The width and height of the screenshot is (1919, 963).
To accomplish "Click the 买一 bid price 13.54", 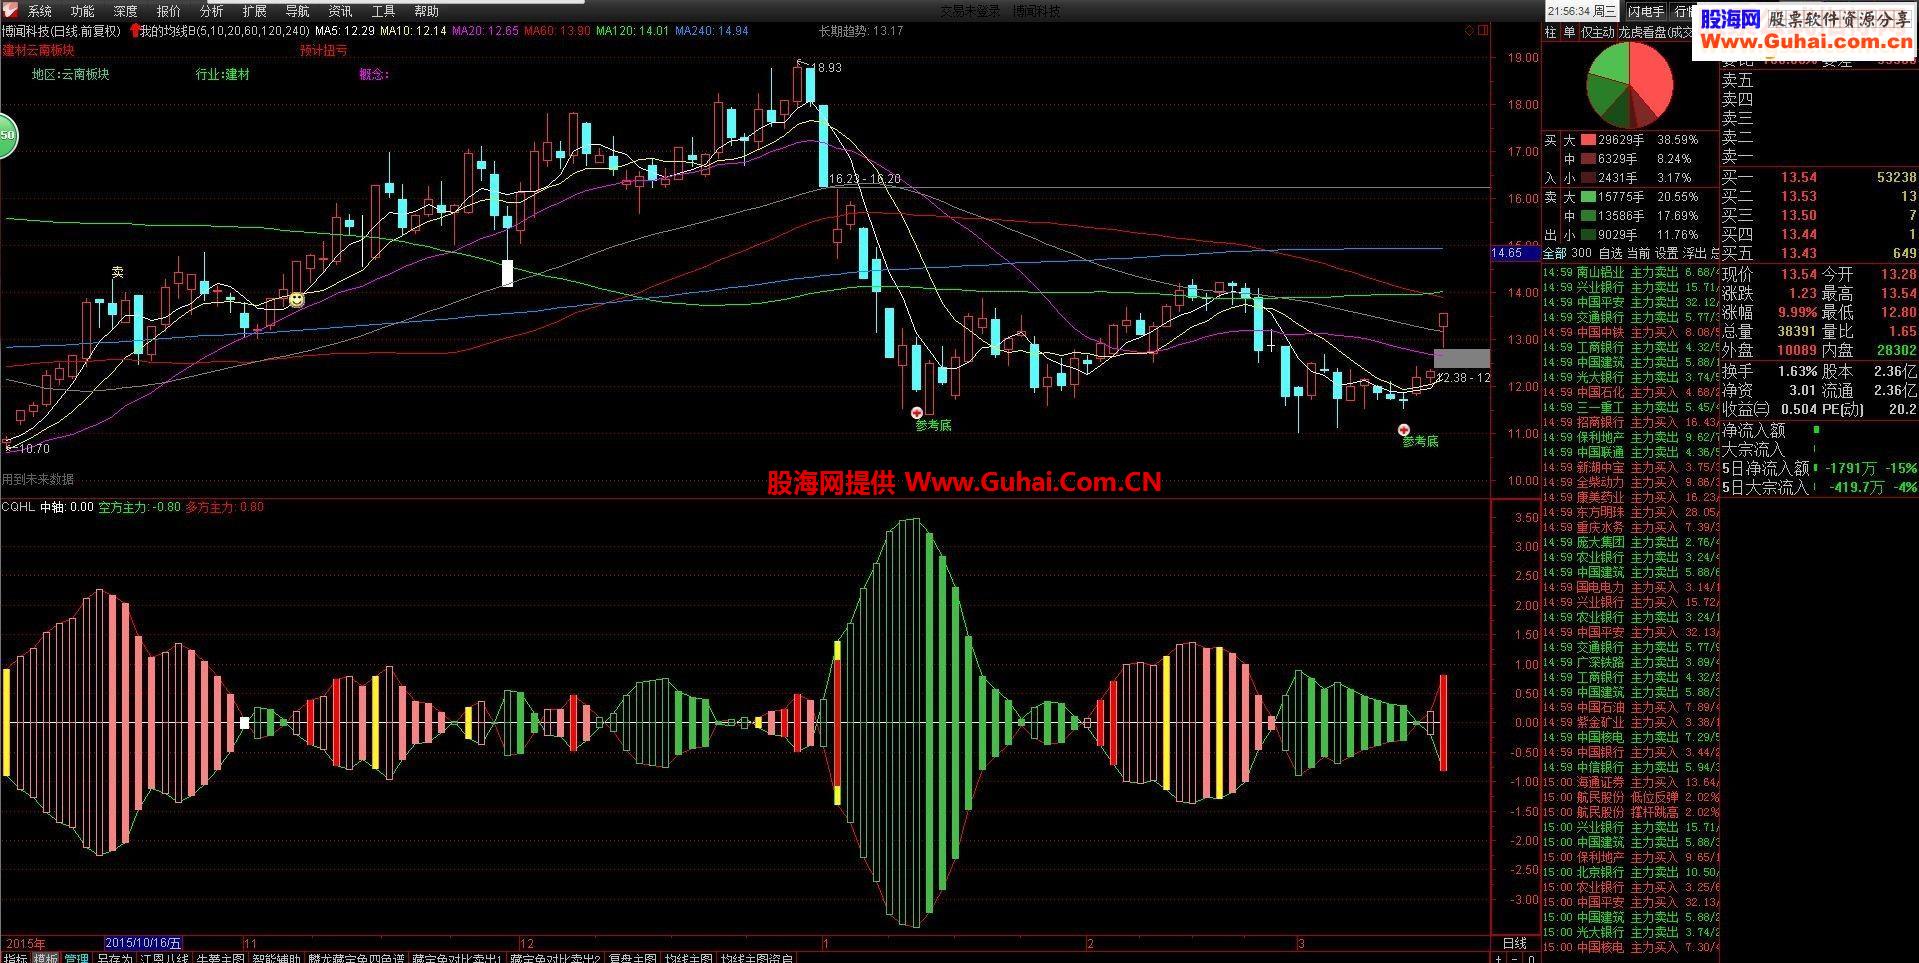I will click(1798, 177).
